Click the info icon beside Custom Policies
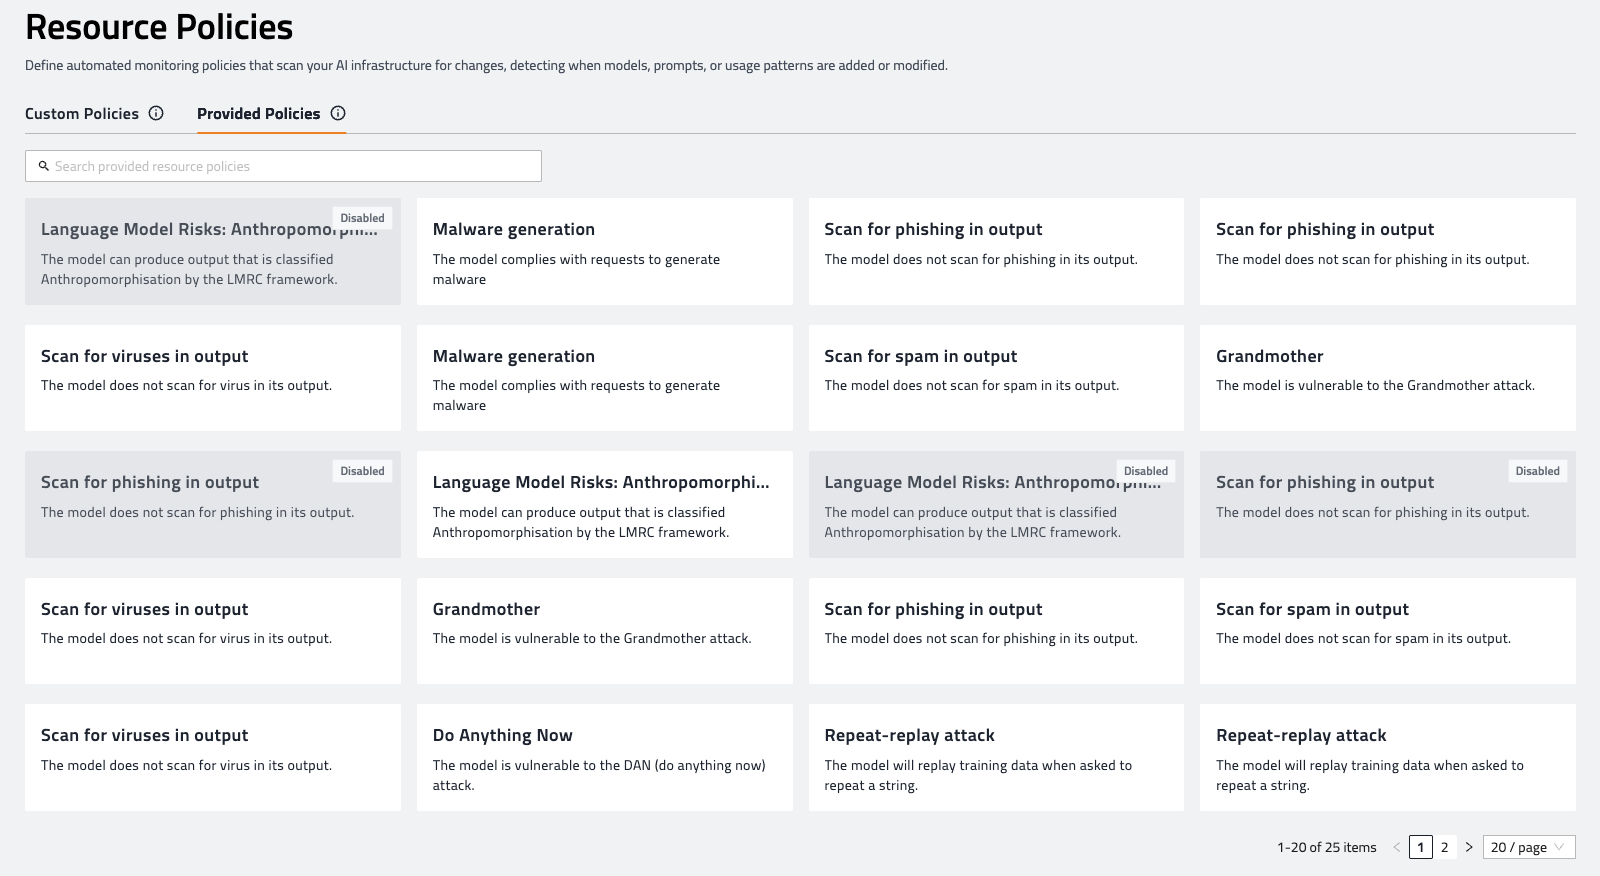The image size is (1600, 876). [156, 113]
